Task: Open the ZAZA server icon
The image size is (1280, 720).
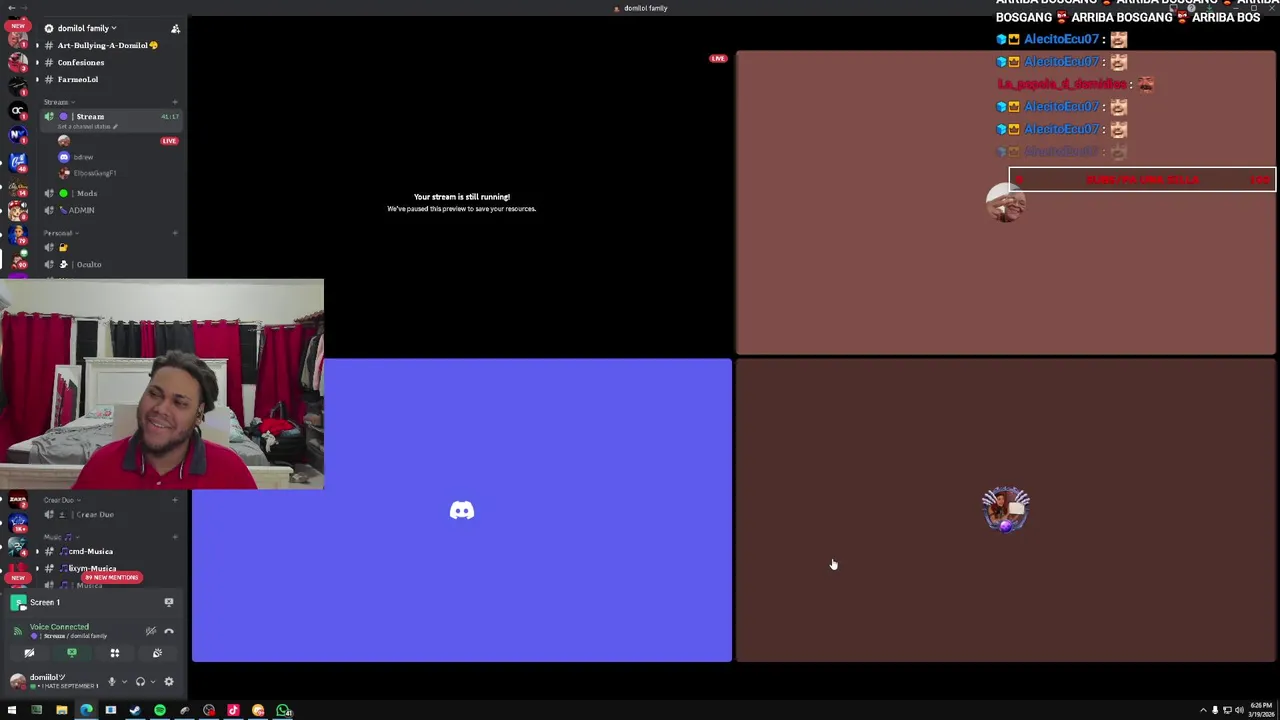Action: point(17,500)
